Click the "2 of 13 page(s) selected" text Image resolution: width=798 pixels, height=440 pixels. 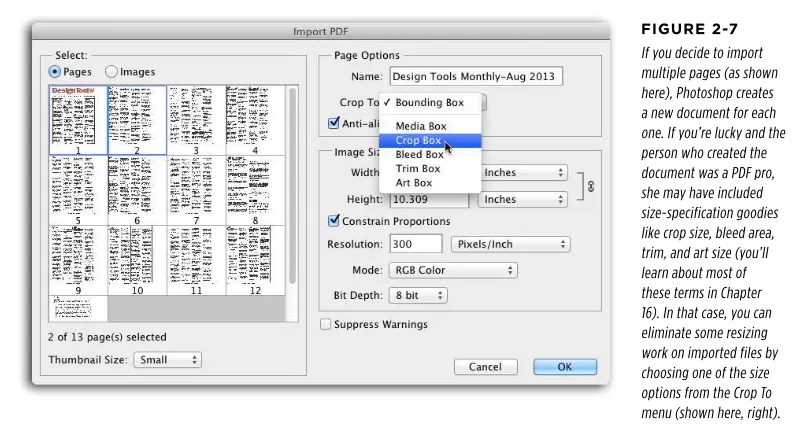tap(107, 337)
